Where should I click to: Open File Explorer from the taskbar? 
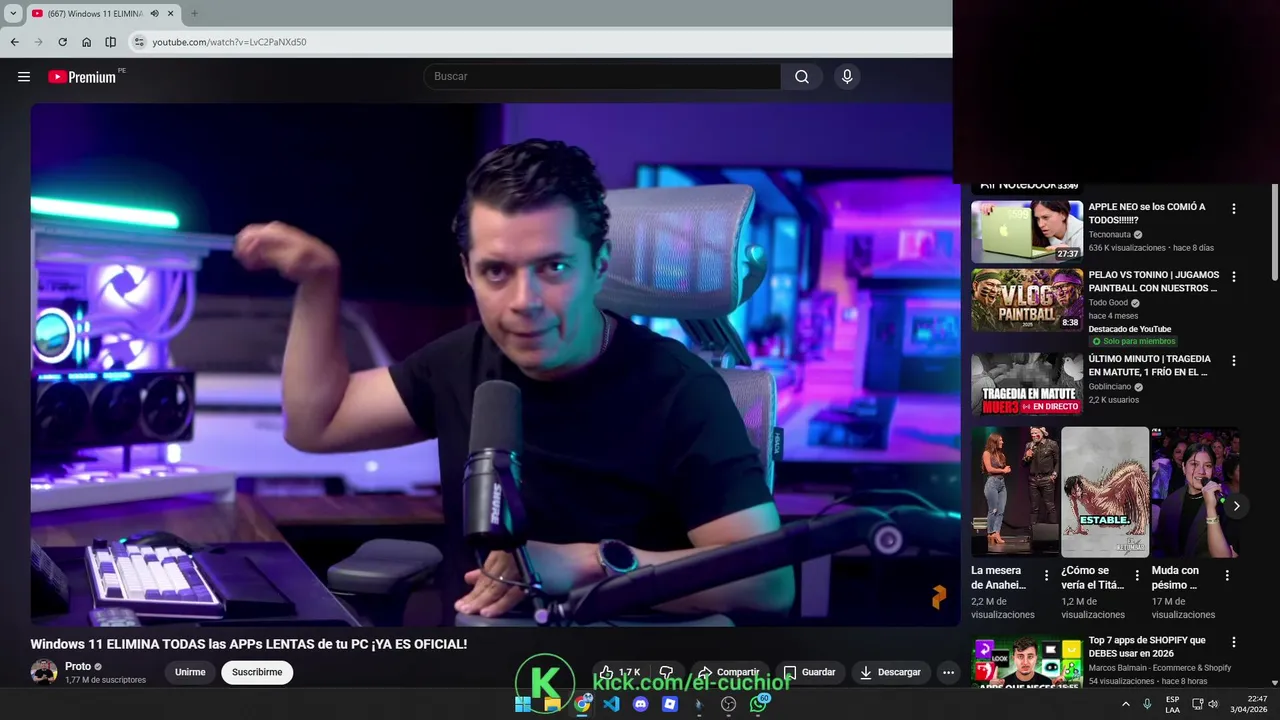pyautogui.click(x=552, y=704)
